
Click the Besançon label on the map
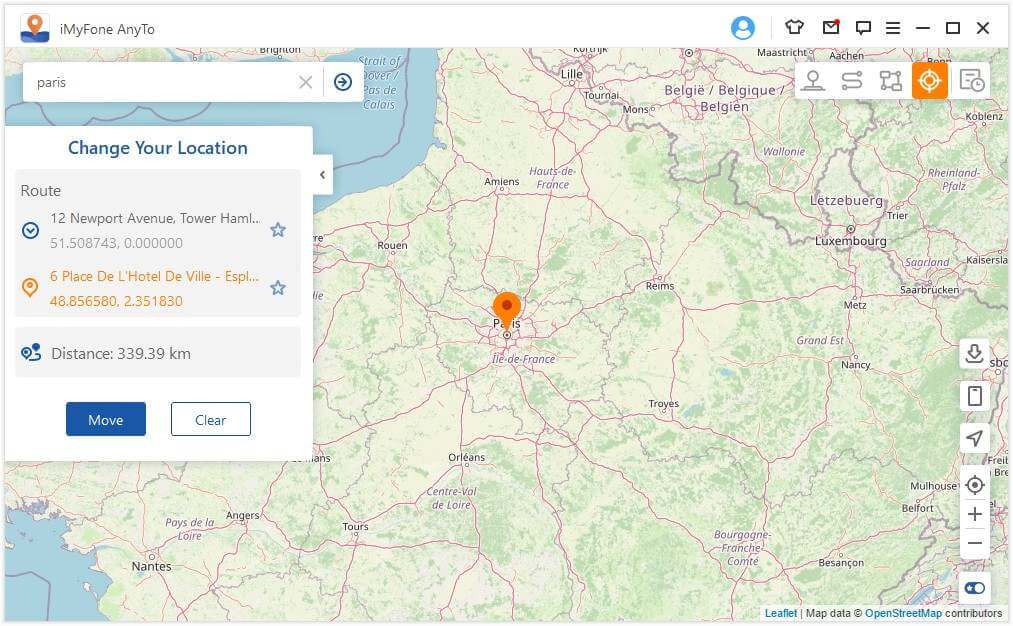pos(841,563)
